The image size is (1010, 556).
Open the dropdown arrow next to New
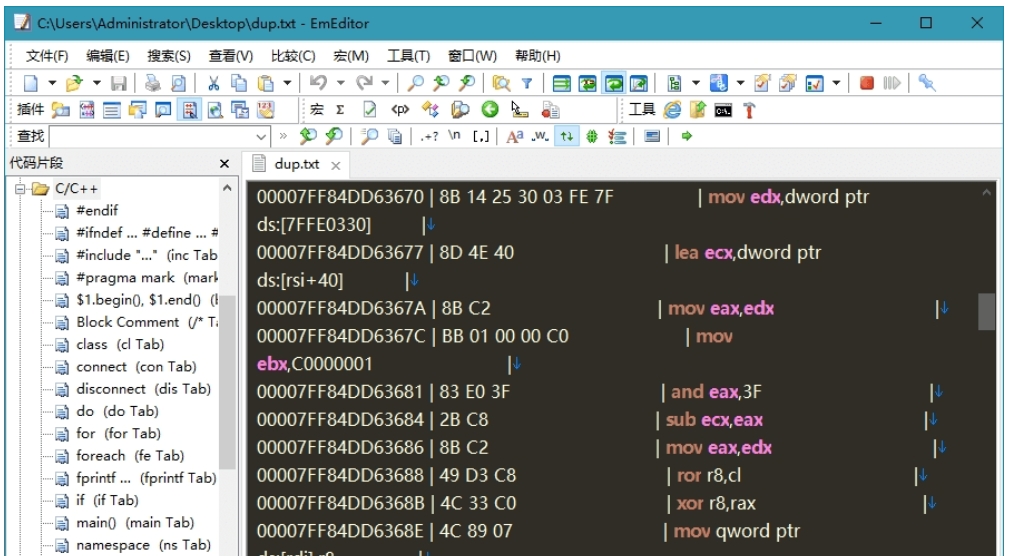coord(52,83)
